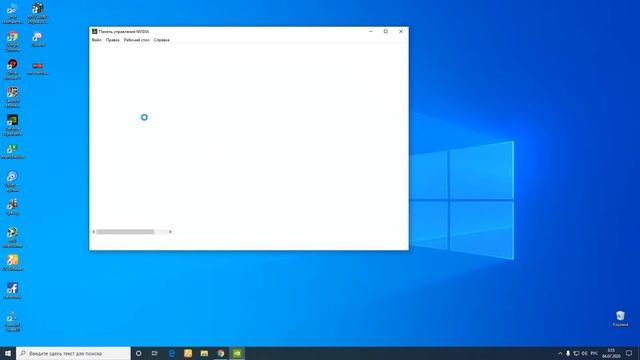Image resolution: width=640 pixels, height=360 pixels.
Task: Click the horizontal scrollbar thumb in NVIDIA panel
Action: click(x=125, y=232)
